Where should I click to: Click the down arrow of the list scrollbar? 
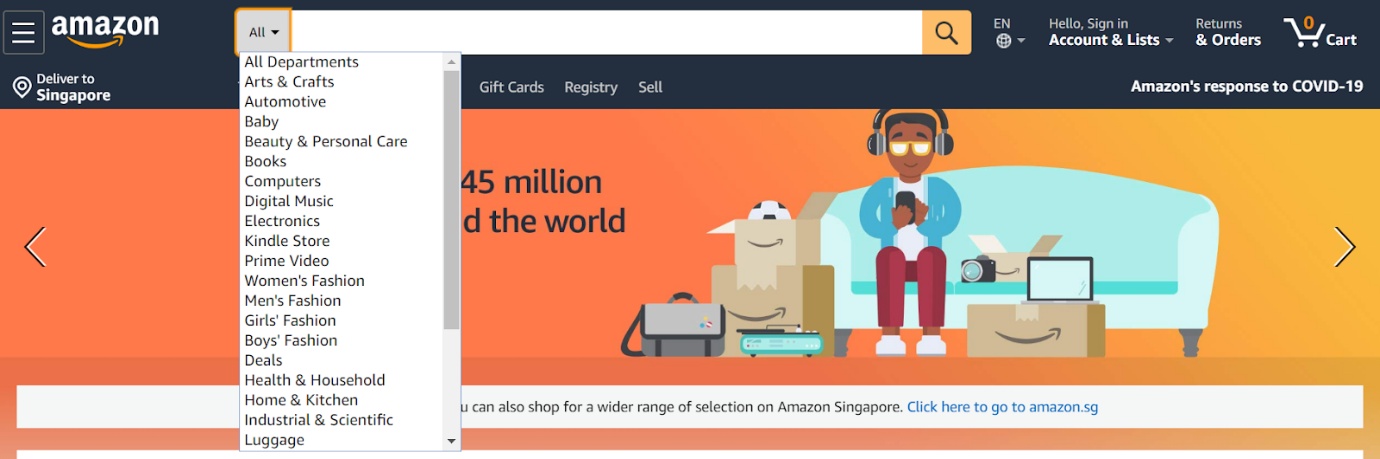(452, 441)
